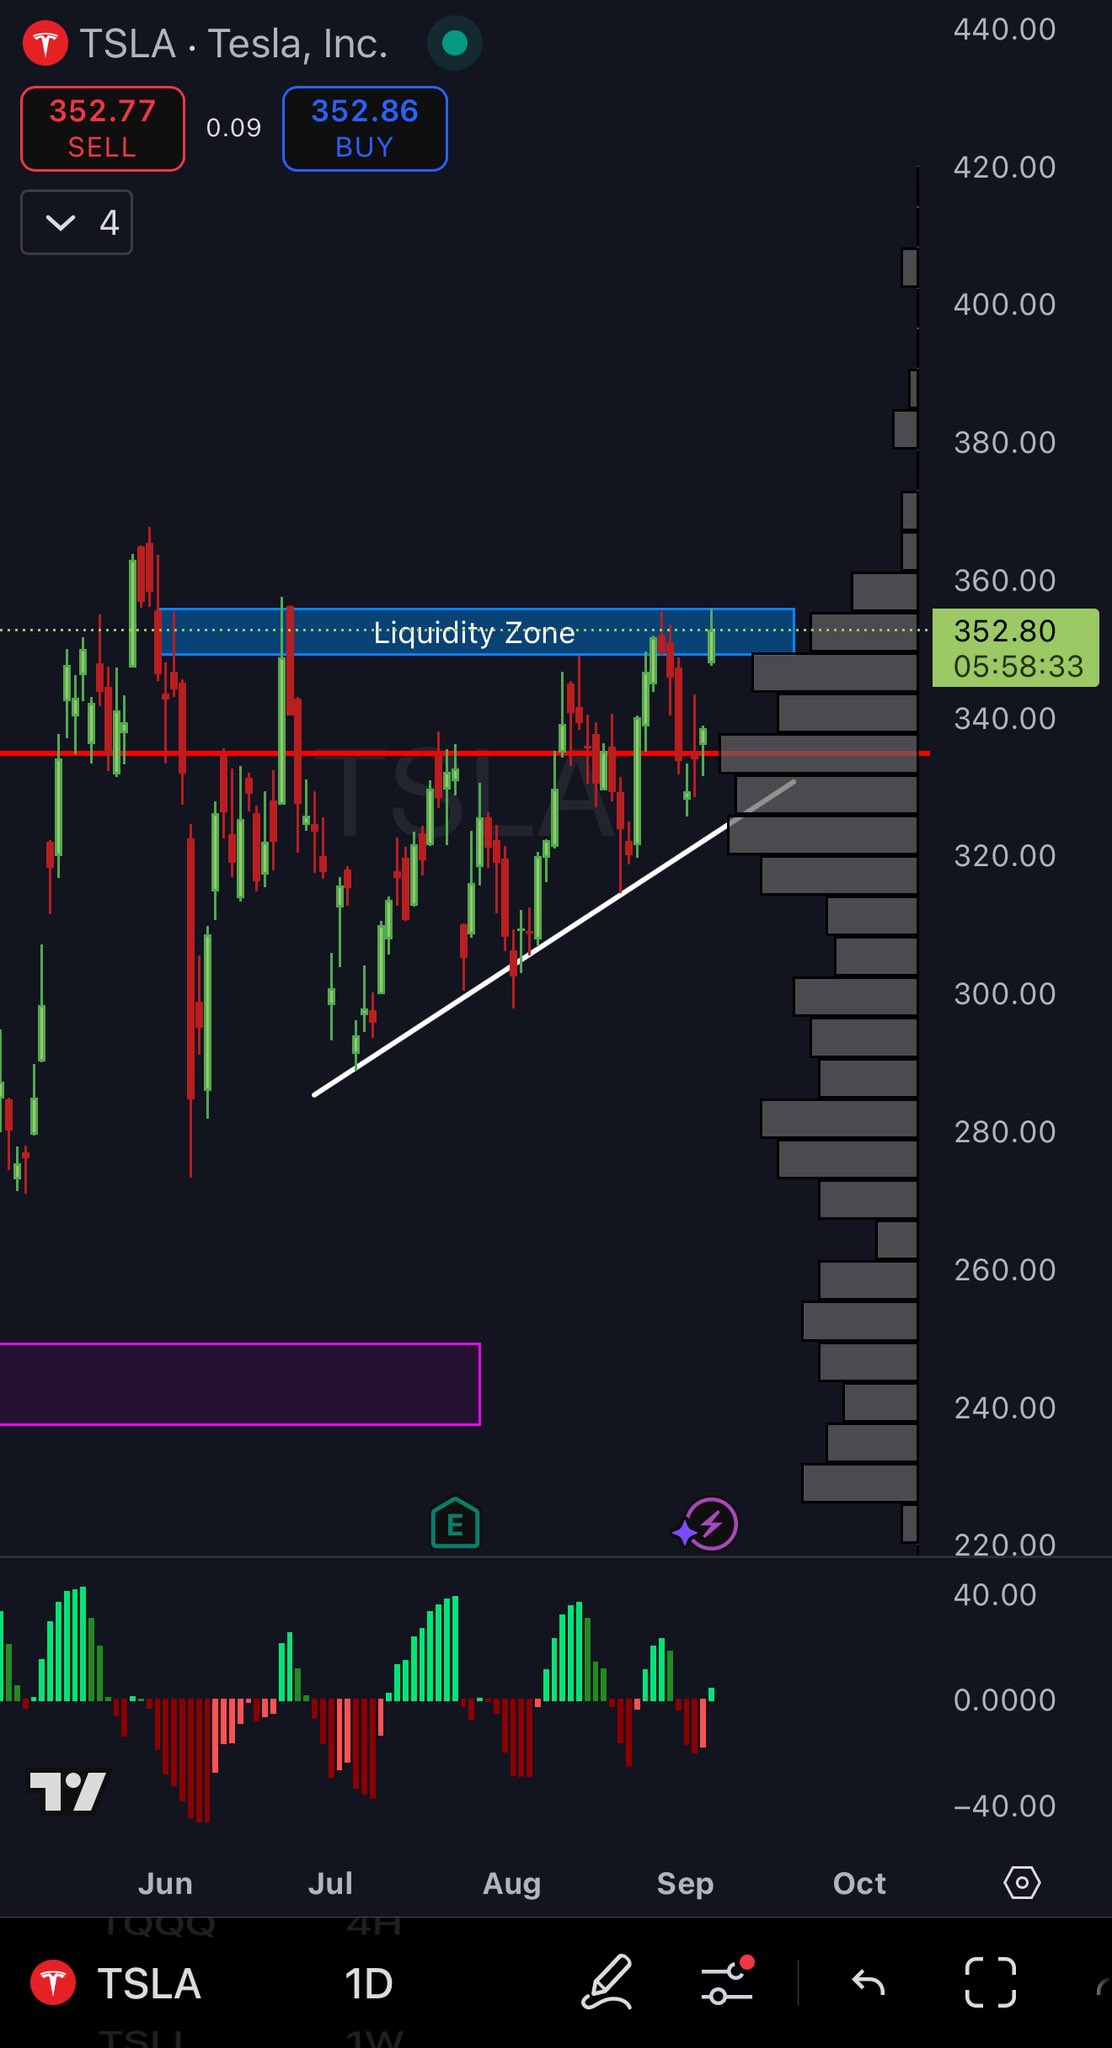Tap the green market status dot
The height and width of the screenshot is (2048, 1112).
click(x=455, y=43)
